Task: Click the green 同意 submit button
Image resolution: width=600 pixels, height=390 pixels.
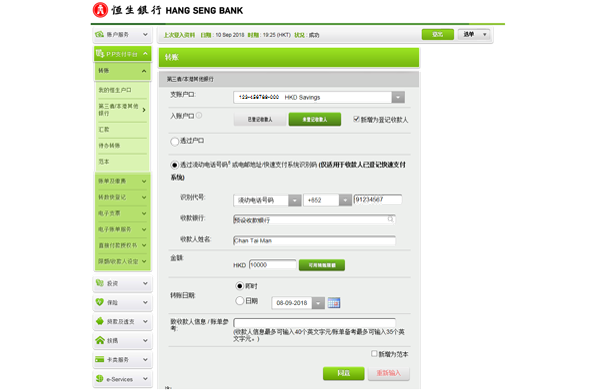Action: [x=344, y=373]
